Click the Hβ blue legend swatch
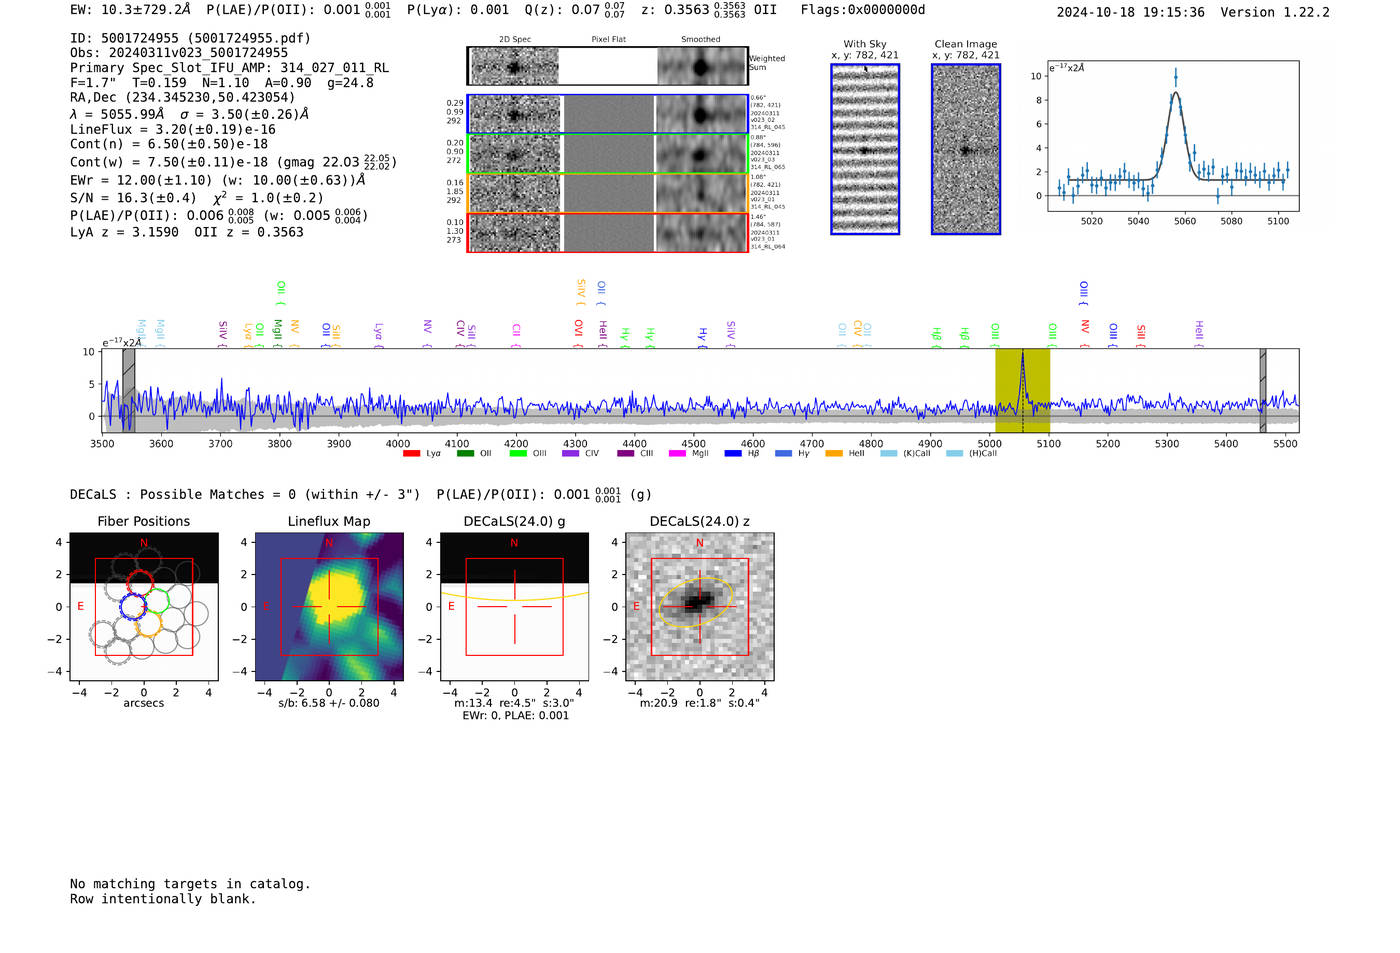The height and width of the screenshot is (953, 1400). pyautogui.click(x=733, y=454)
